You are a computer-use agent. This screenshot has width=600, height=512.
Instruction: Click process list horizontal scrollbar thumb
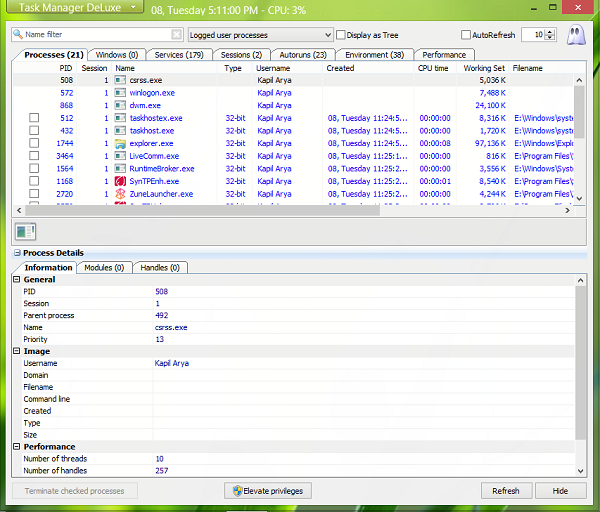tap(202, 210)
